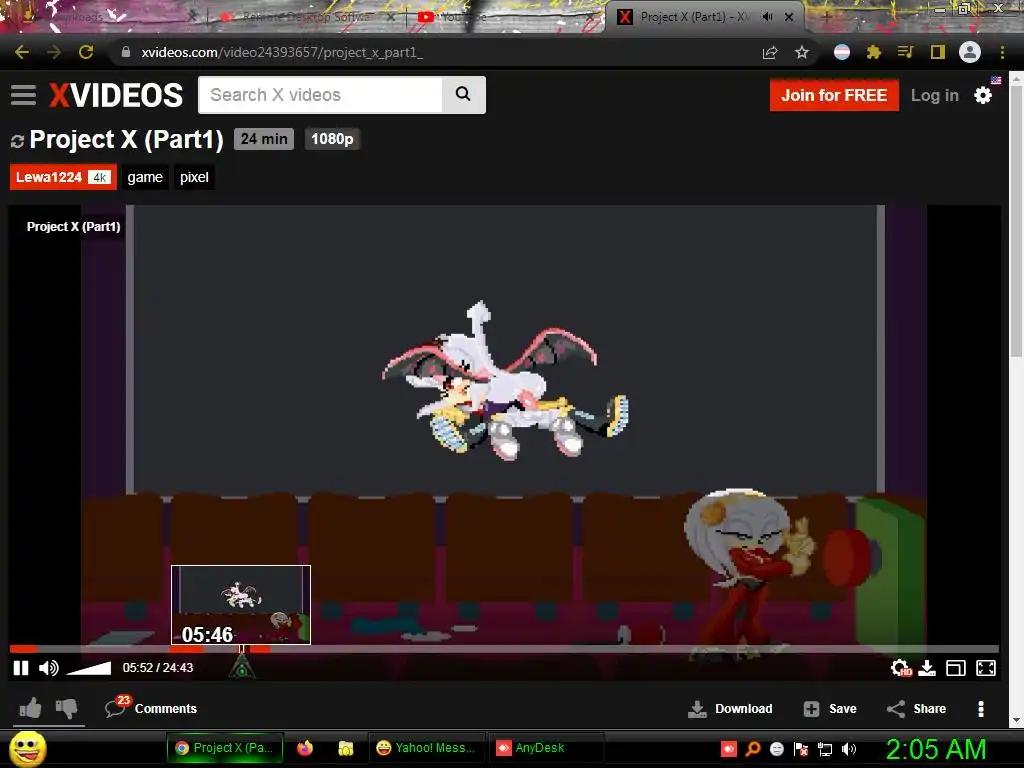Select the game tag
This screenshot has width=1024, height=768.
pos(145,177)
